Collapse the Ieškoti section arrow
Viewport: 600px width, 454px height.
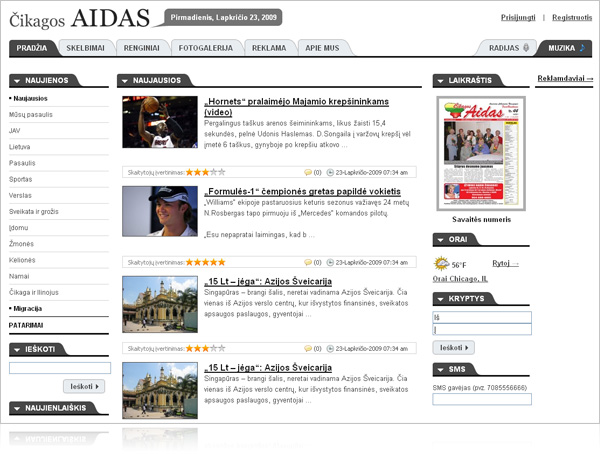pyautogui.click(x=17, y=350)
